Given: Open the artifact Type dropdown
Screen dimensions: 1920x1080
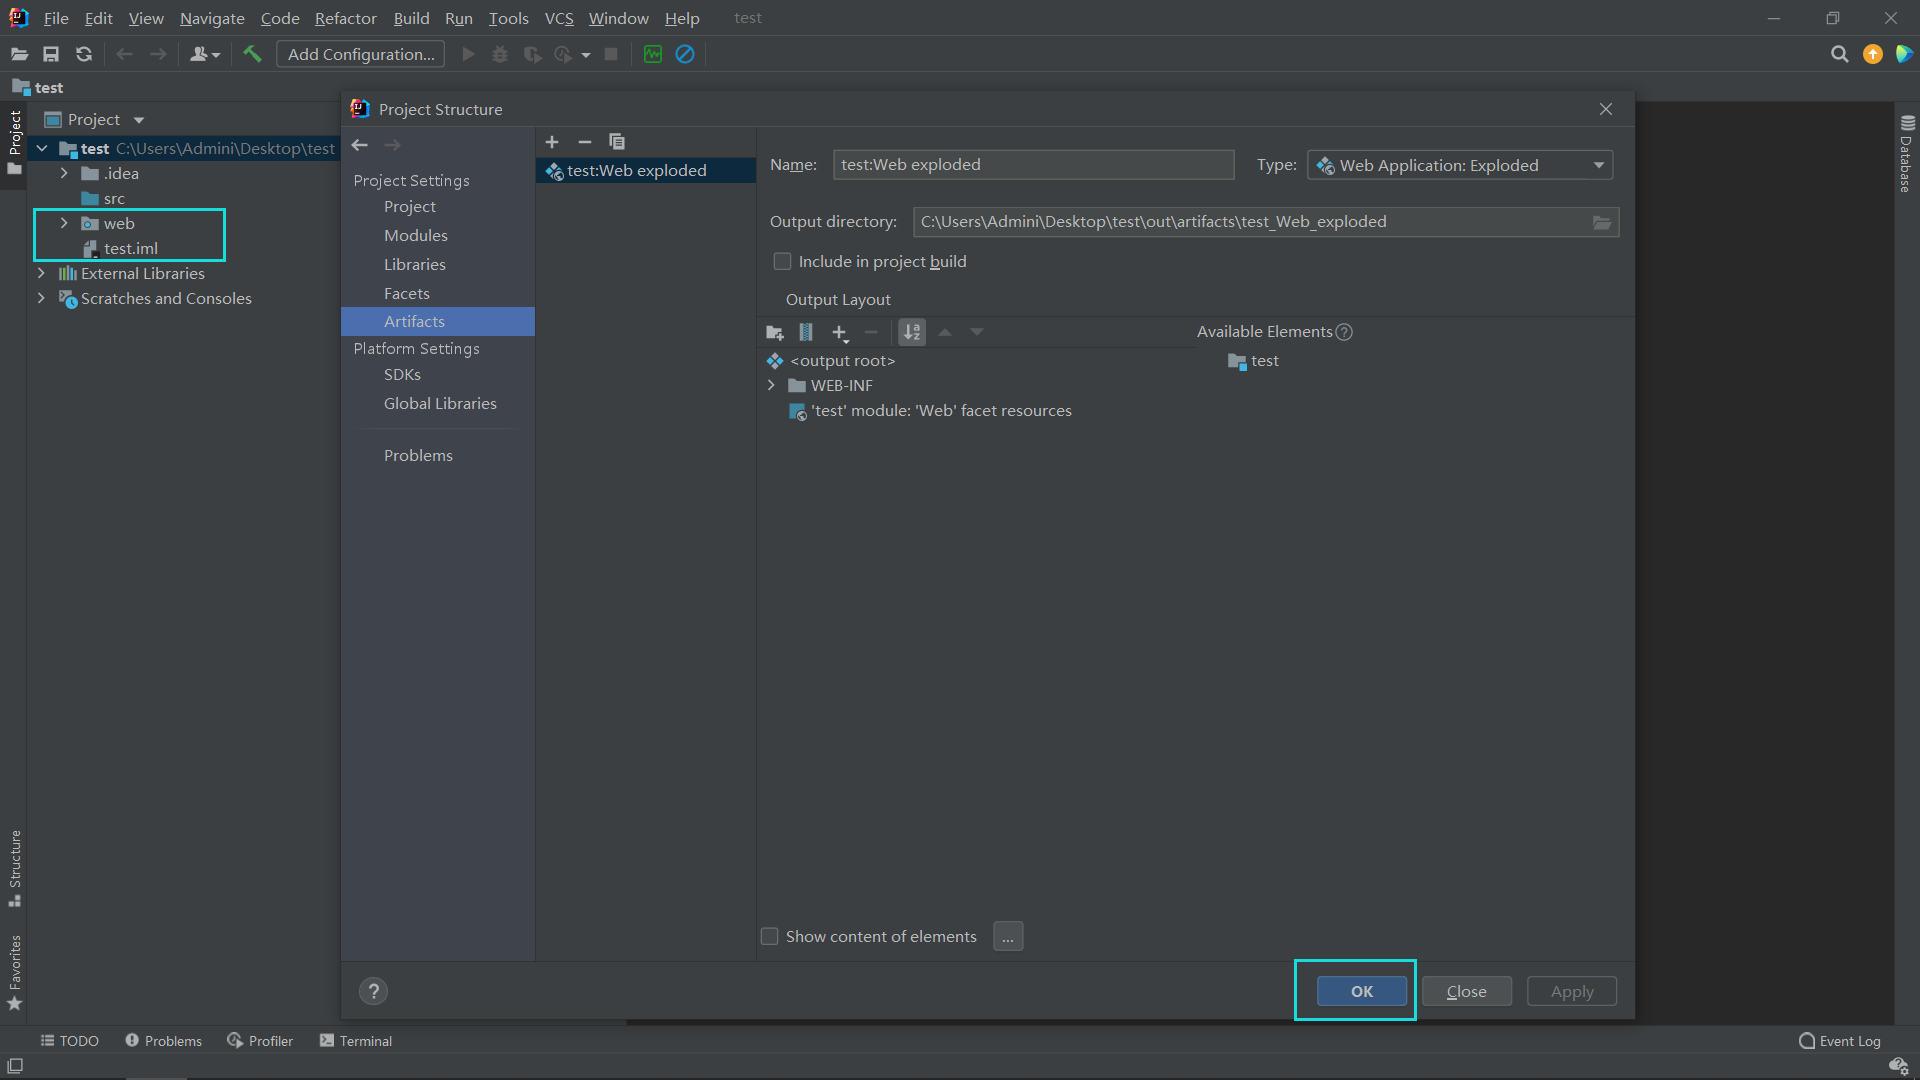Looking at the screenshot, I should tap(1460, 165).
